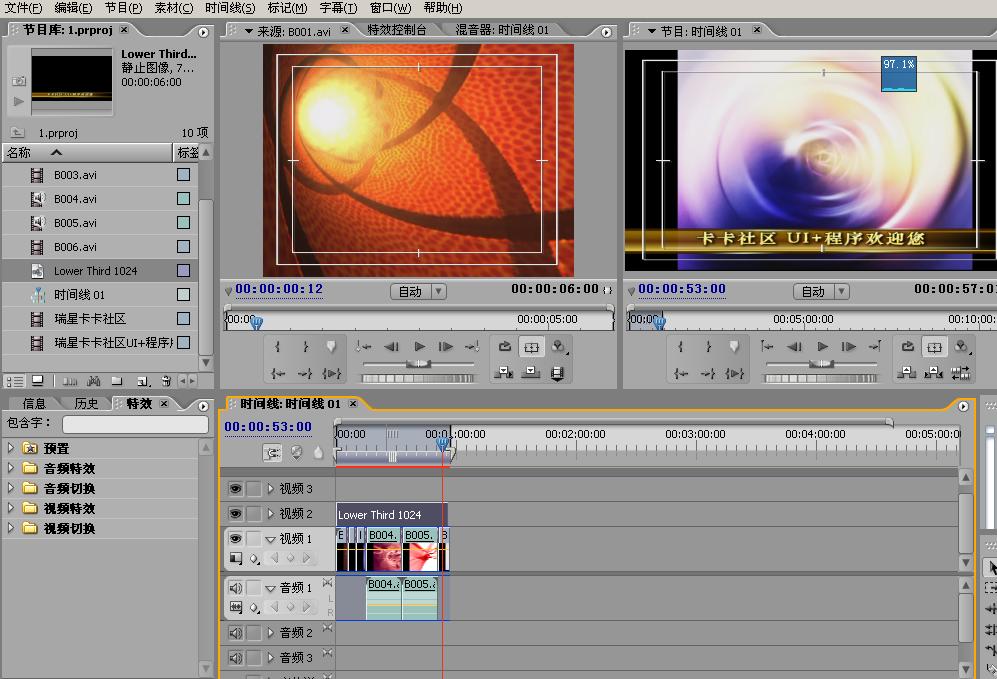Hide the 视频 3 track using eye icon

click(x=235, y=489)
